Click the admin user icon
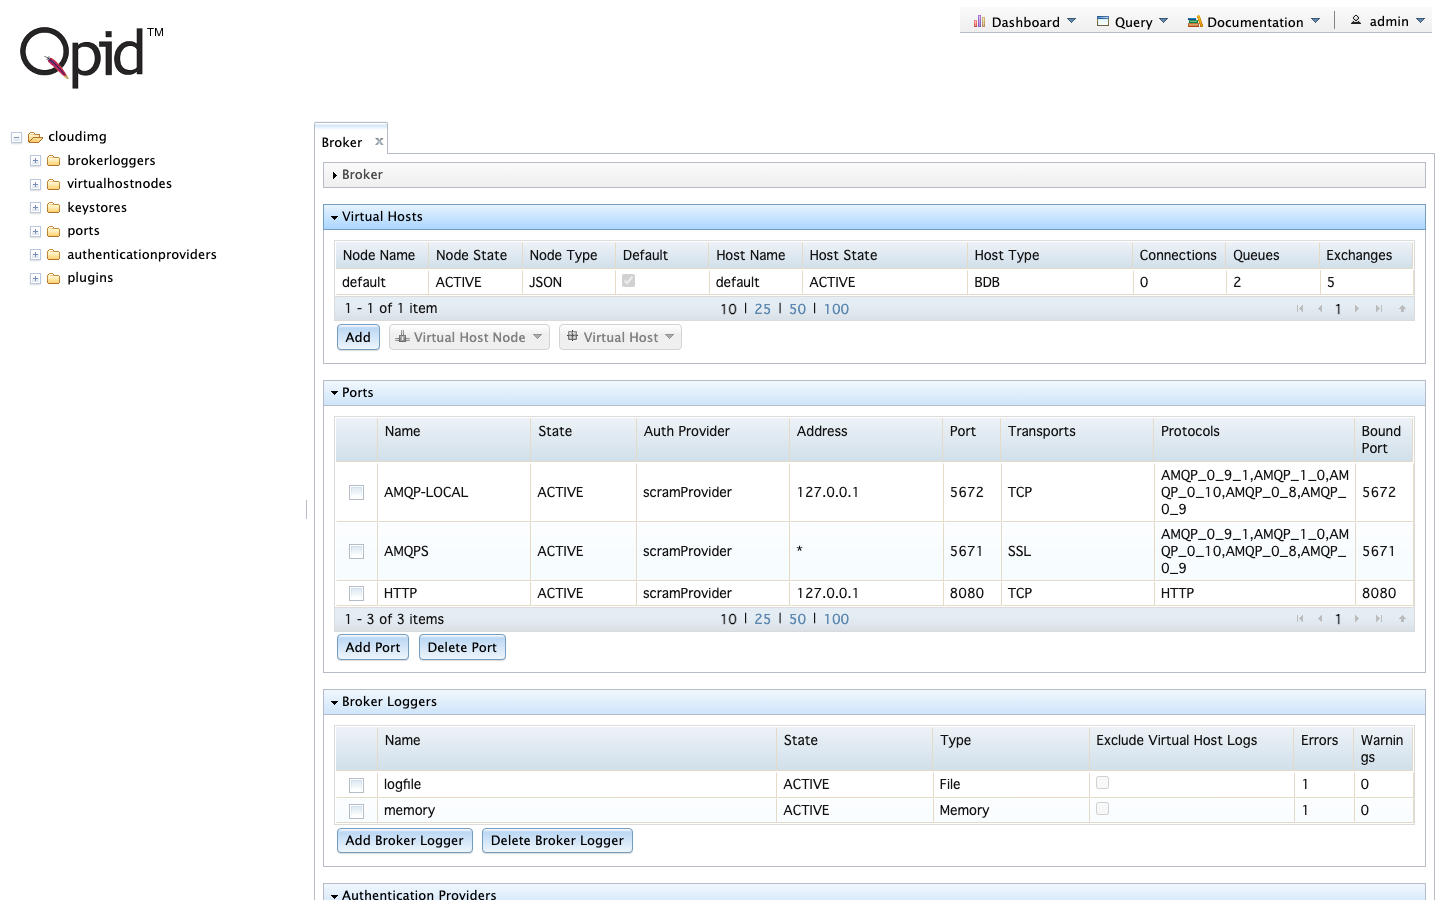 pyautogui.click(x=1356, y=20)
